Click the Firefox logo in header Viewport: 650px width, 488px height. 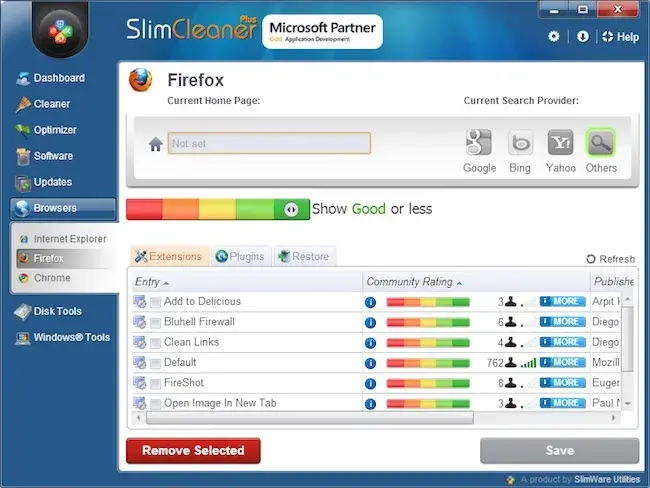141,80
